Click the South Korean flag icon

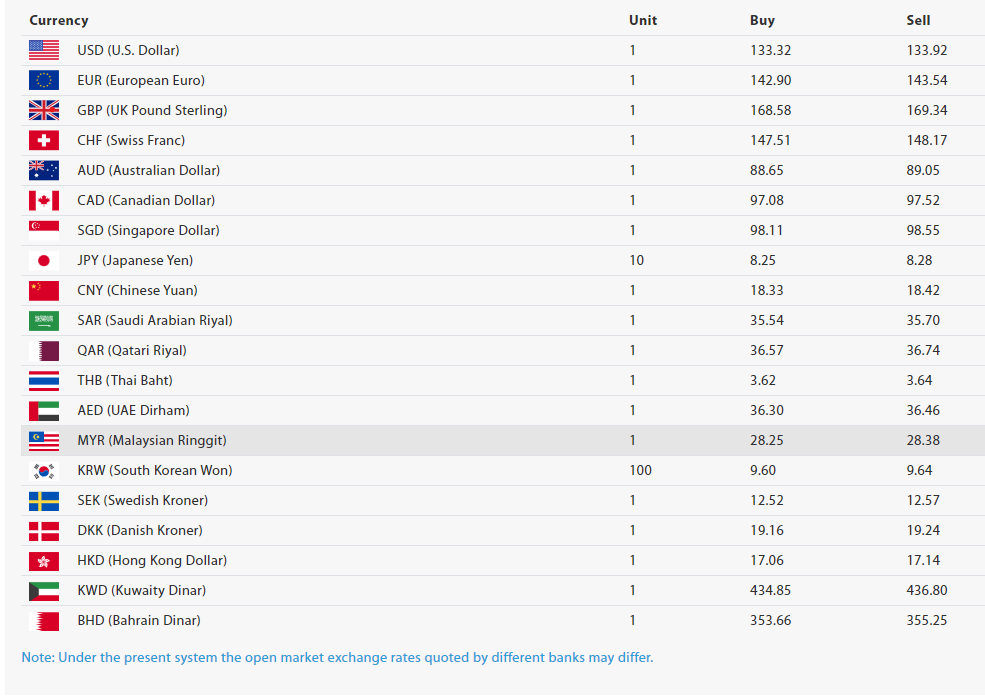click(x=44, y=470)
